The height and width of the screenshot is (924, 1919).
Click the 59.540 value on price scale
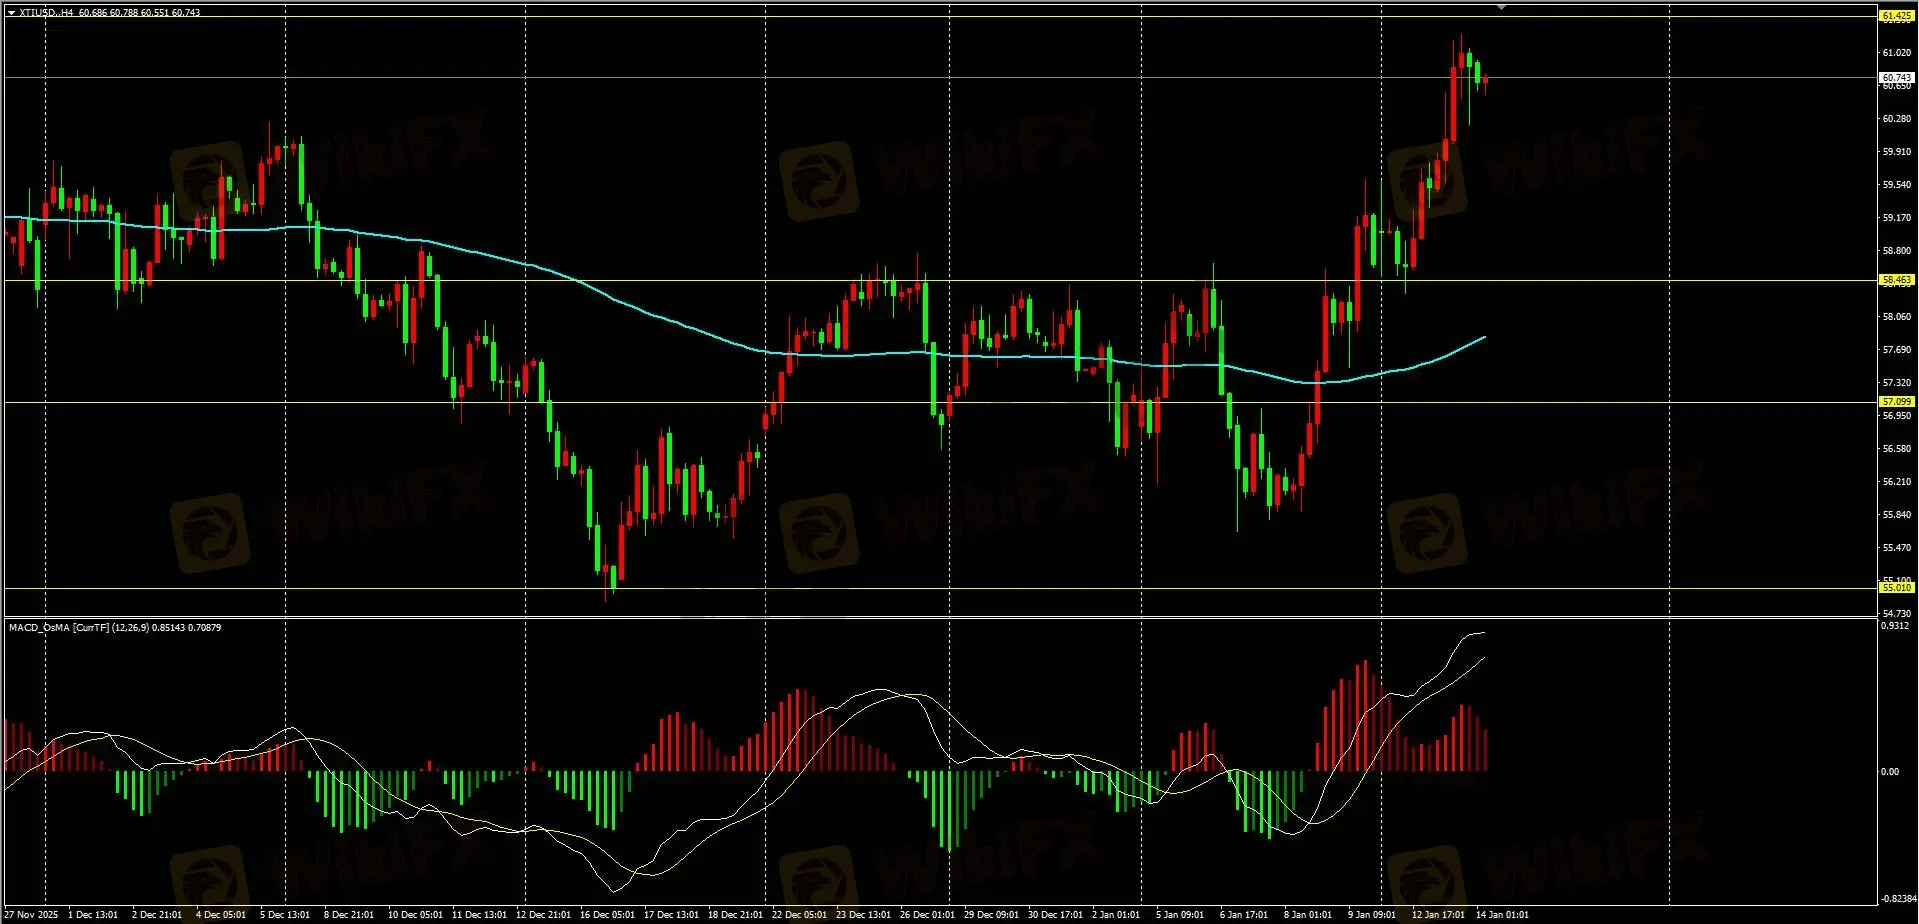point(1896,185)
